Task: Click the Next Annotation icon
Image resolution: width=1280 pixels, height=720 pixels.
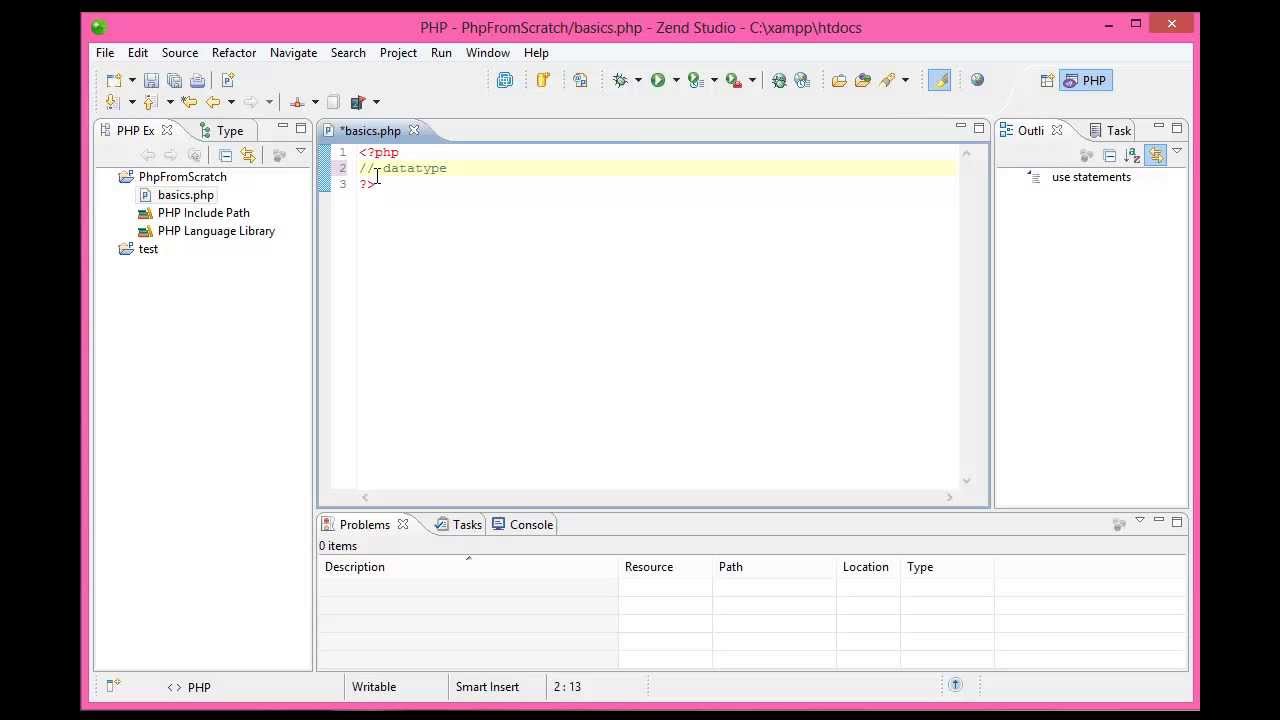Action: click(x=113, y=102)
